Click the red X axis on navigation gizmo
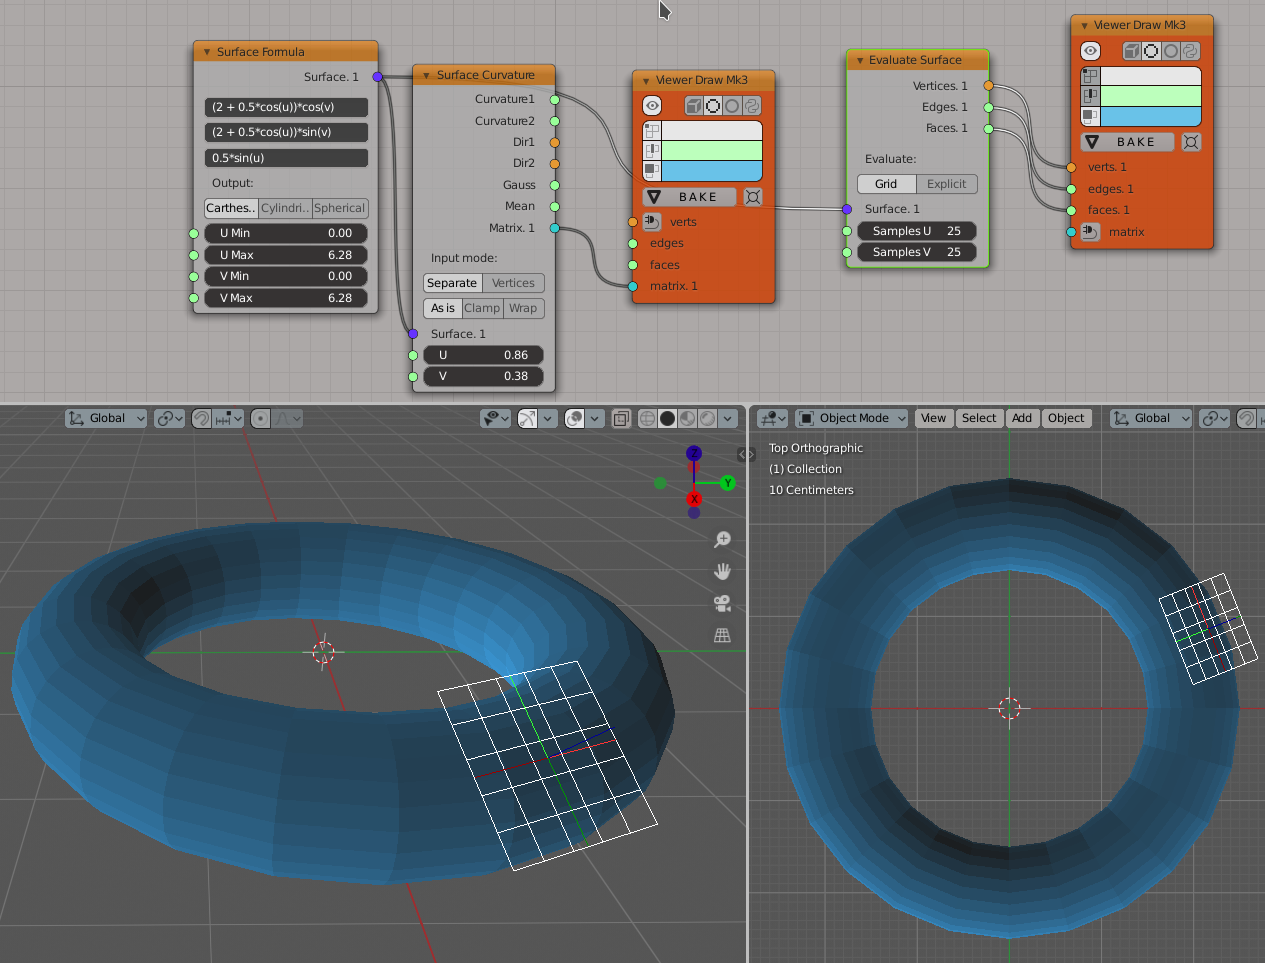The image size is (1265, 963). 694,498
